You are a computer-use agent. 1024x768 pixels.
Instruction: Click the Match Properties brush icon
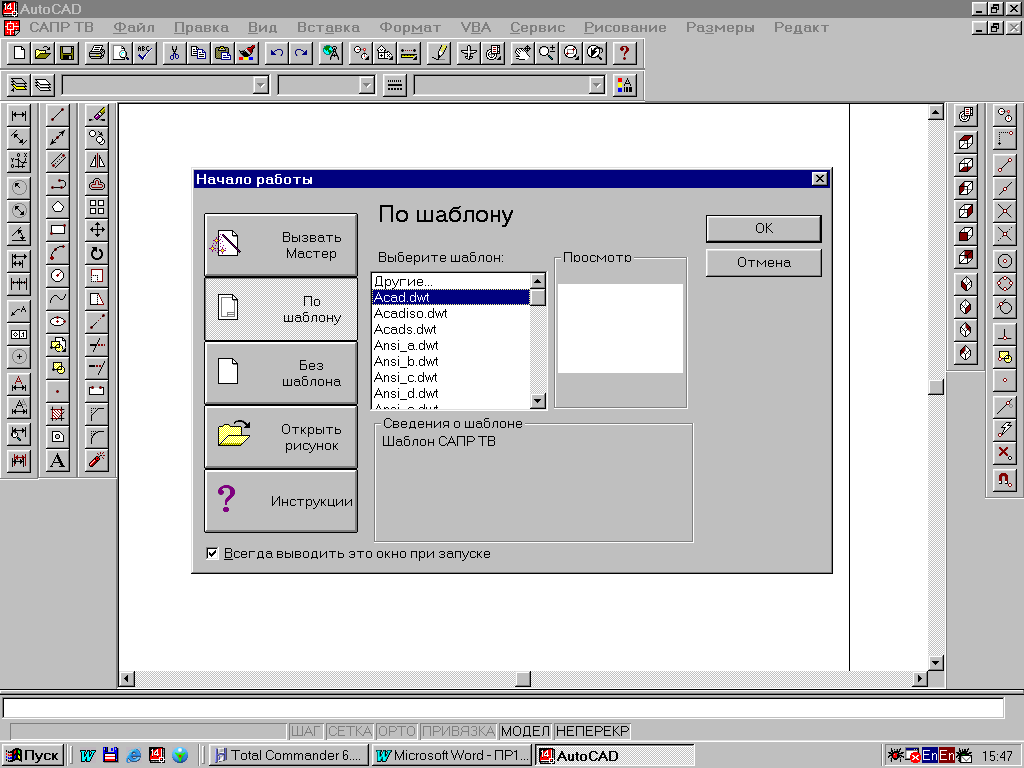pyautogui.click(x=247, y=53)
